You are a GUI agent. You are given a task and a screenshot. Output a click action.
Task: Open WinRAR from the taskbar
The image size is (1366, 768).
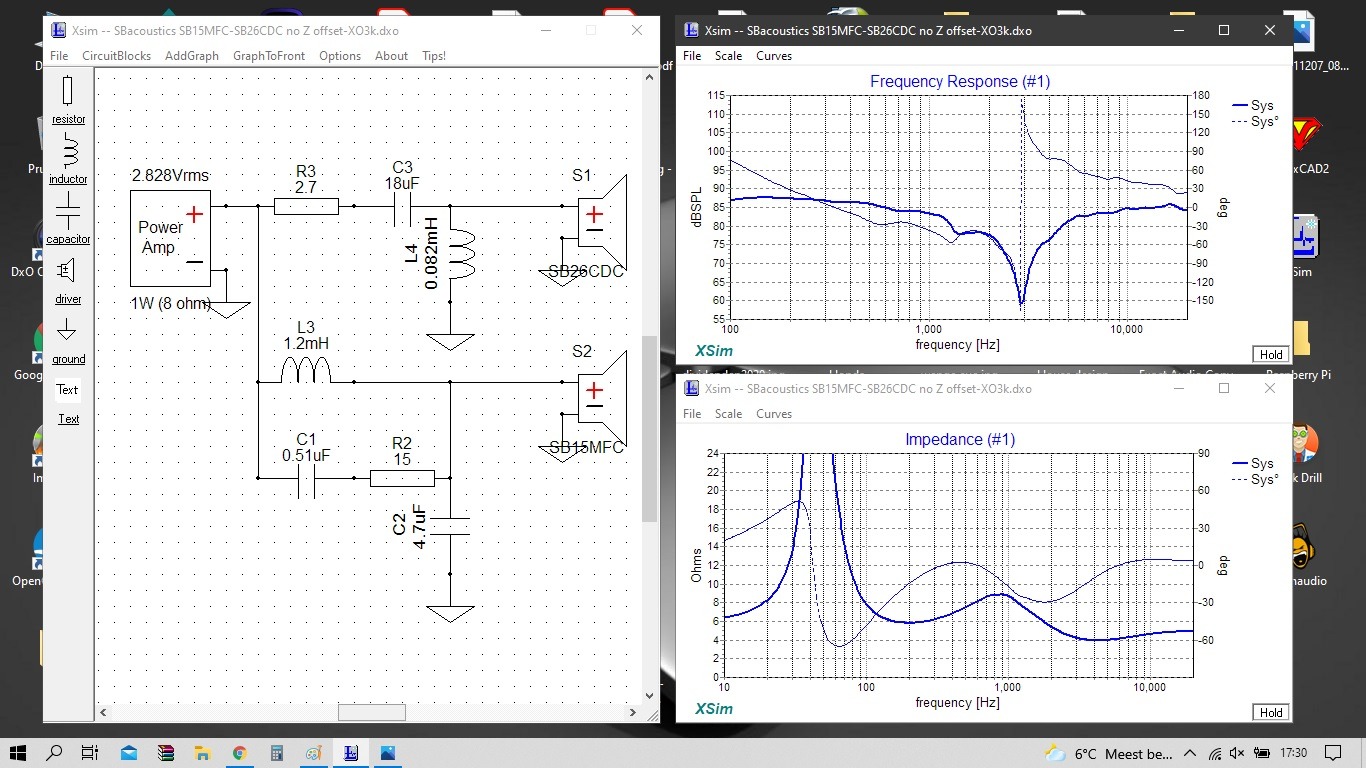coord(166,753)
